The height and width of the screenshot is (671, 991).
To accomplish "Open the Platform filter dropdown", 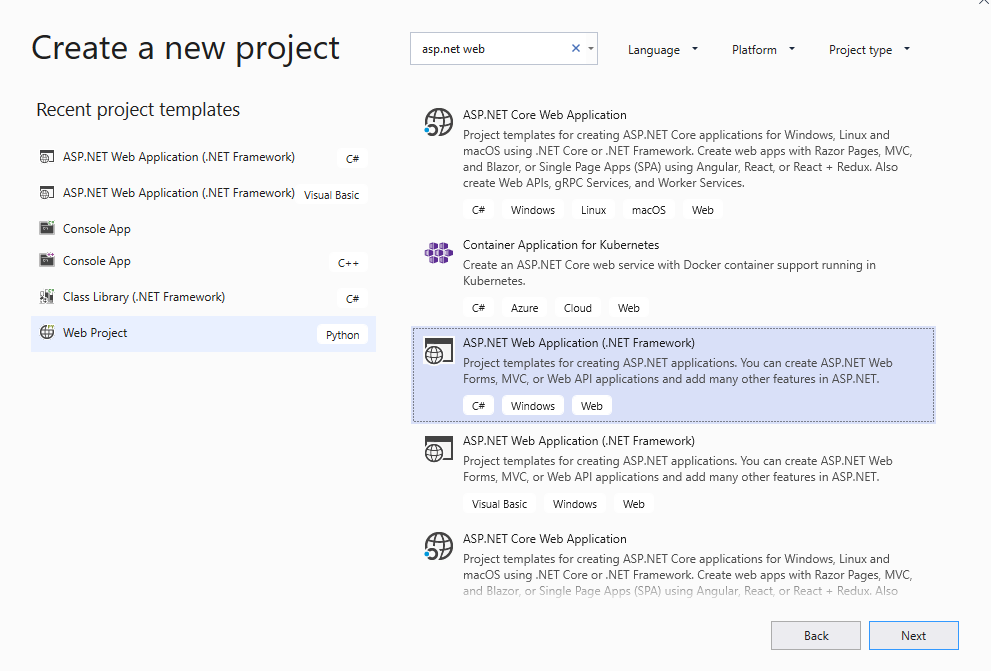I will pos(763,50).
